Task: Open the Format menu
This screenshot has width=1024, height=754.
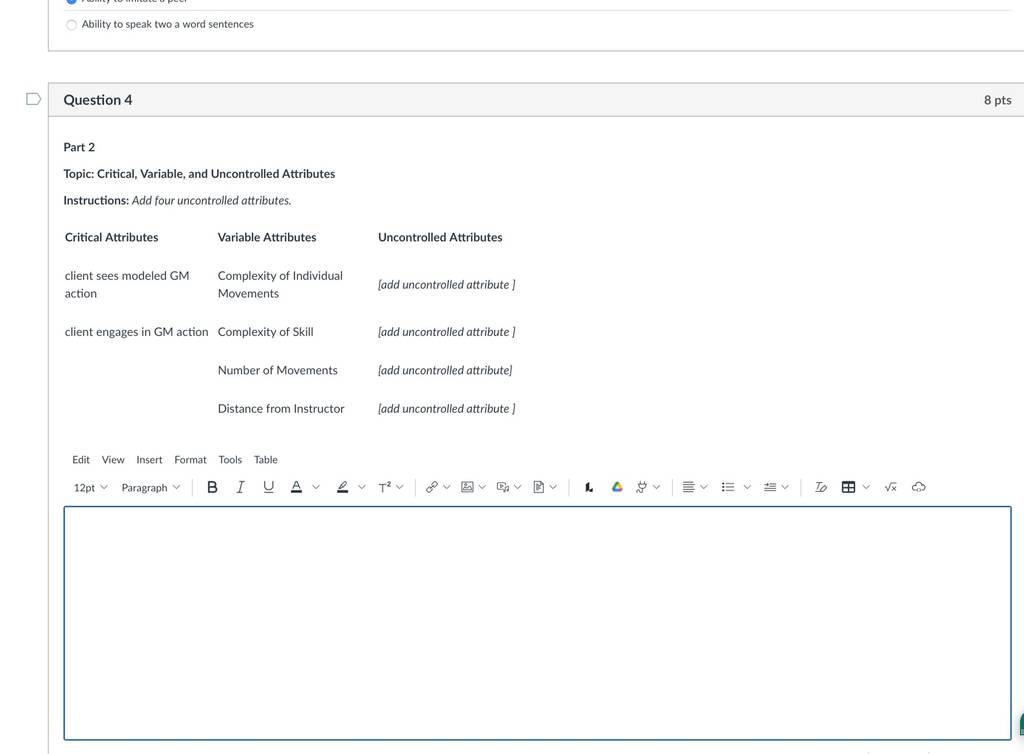Action: click(190, 460)
